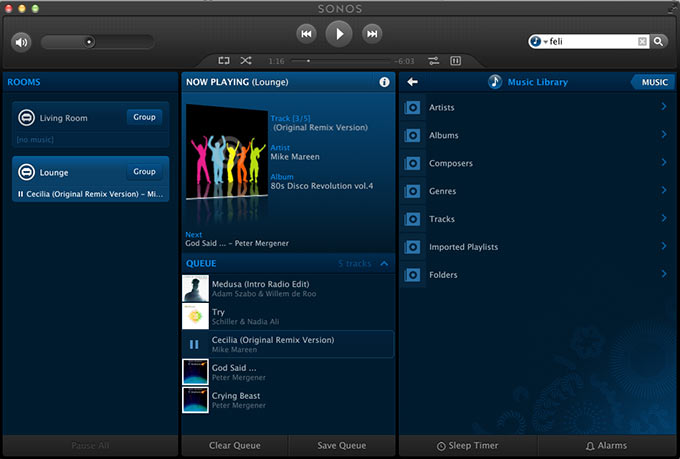Click the Clear Queue button
Image resolution: width=680 pixels, height=459 pixels.
click(x=235, y=446)
